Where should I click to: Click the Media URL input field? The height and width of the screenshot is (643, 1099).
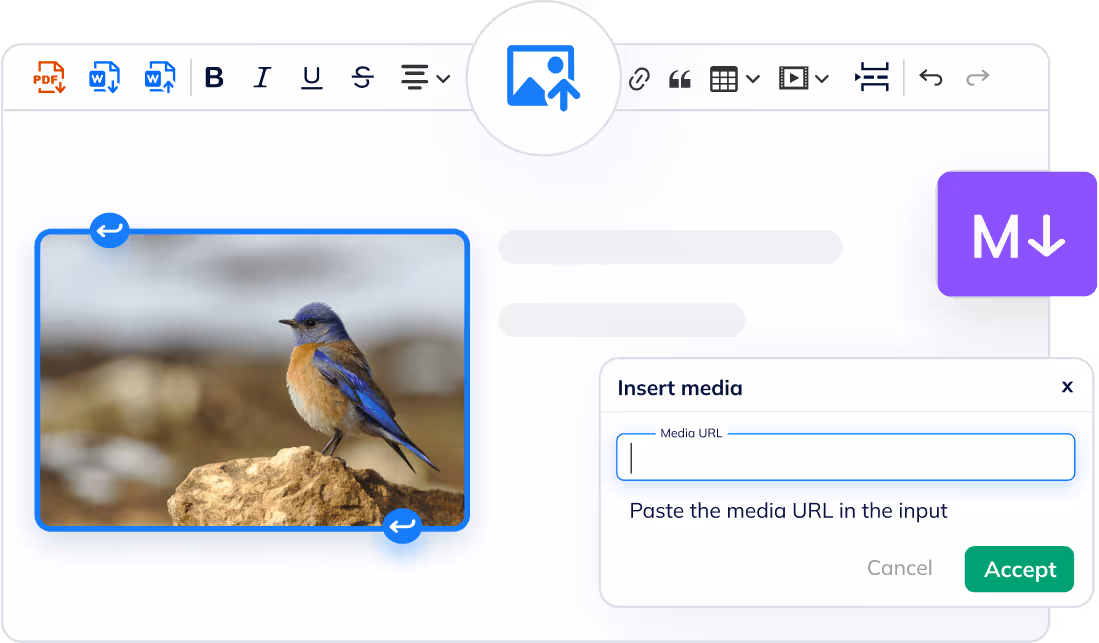[845, 458]
